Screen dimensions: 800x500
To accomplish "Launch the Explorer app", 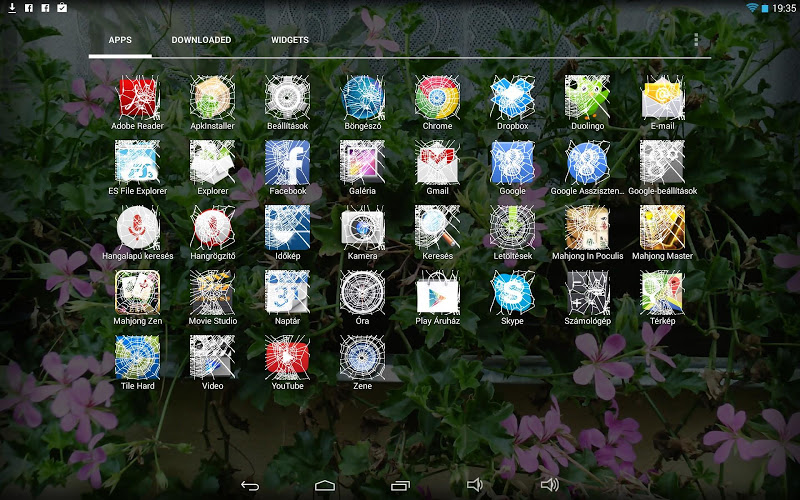I will click(x=212, y=163).
